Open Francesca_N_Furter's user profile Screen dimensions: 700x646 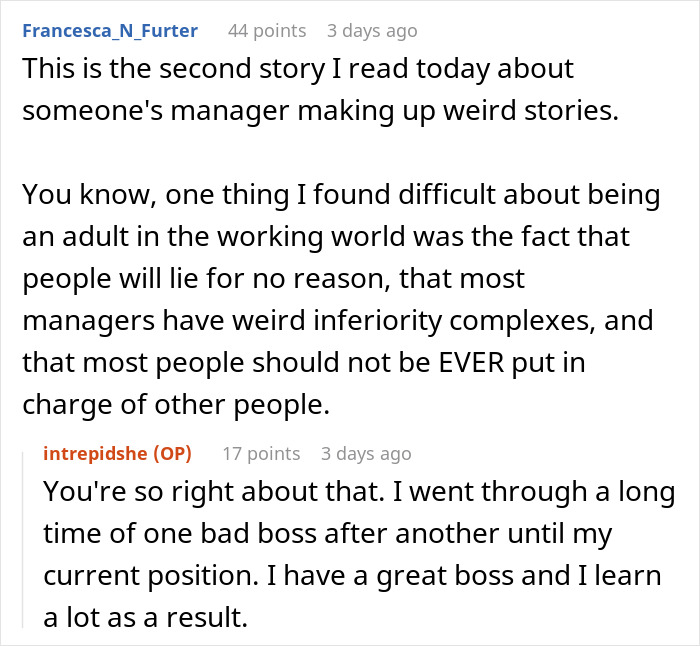[109, 30]
